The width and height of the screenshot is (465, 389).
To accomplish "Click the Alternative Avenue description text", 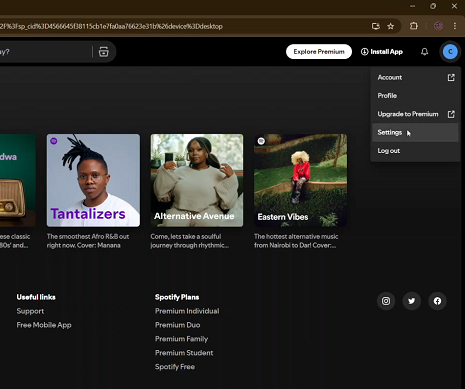I will pyautogui.click(x=190, y=241).
